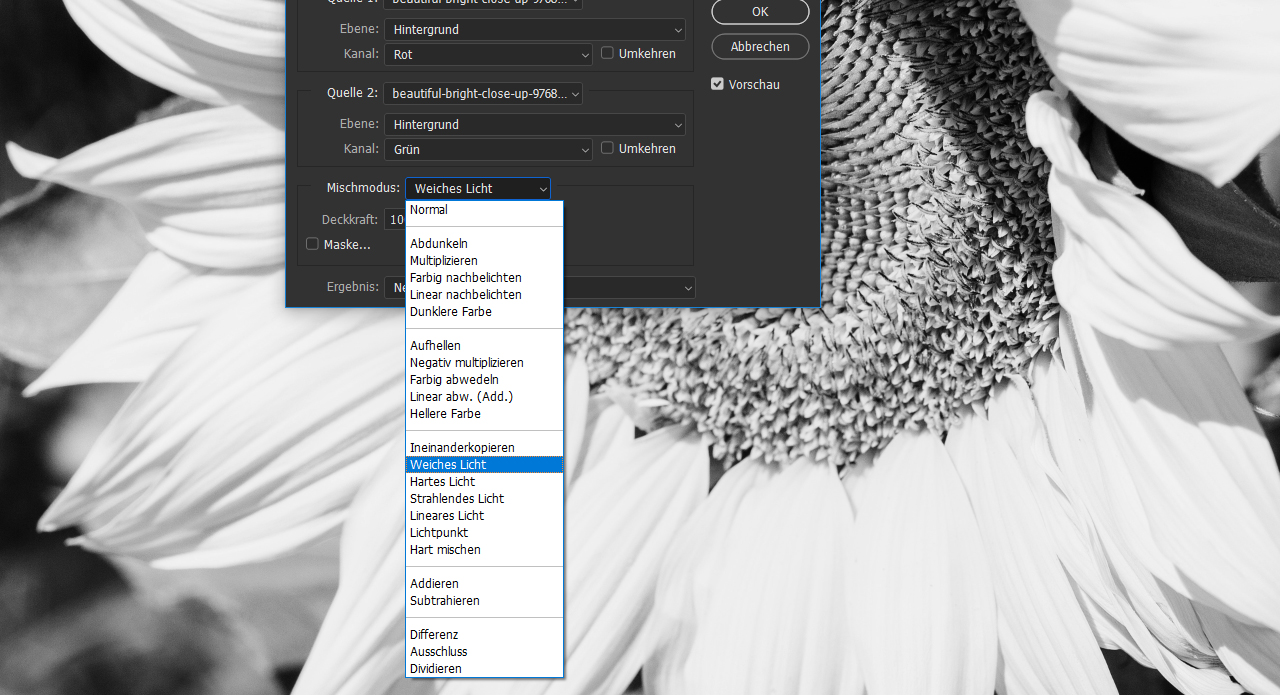
Task: Select Strahlendes Licht blend mode
Action: 484,499
